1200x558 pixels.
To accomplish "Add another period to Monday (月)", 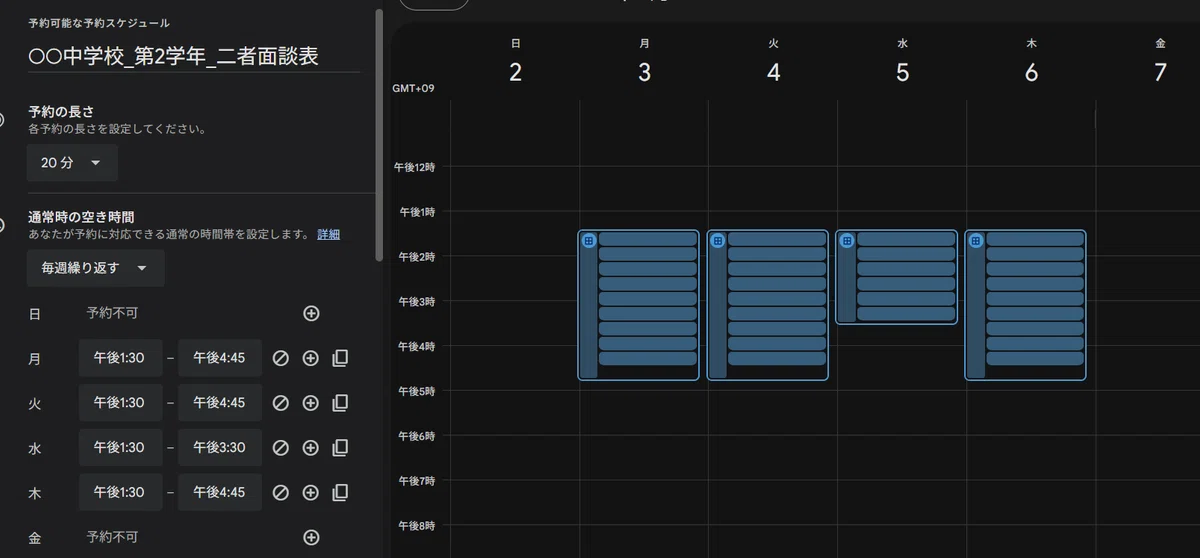I will (310, 358).
